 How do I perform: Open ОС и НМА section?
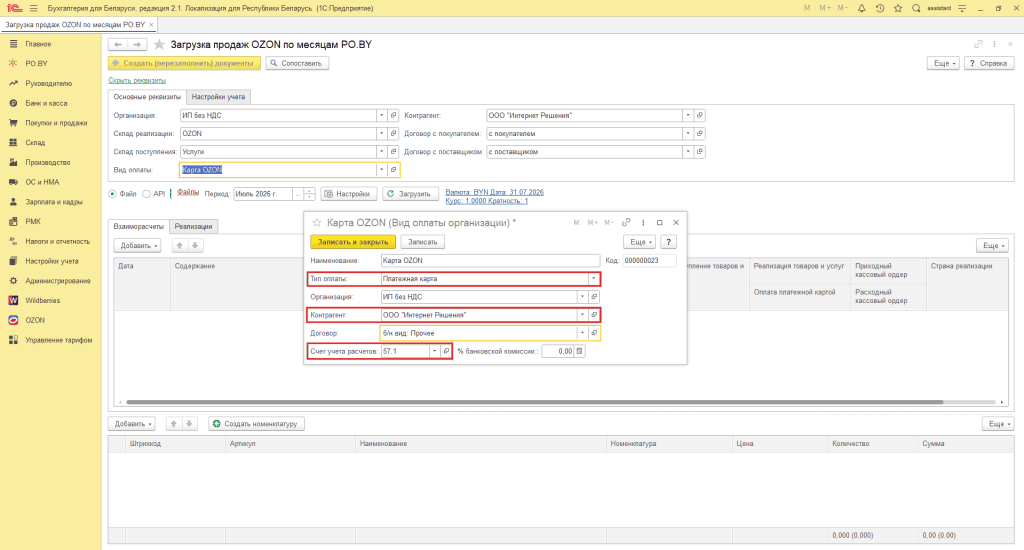[42, 182]
